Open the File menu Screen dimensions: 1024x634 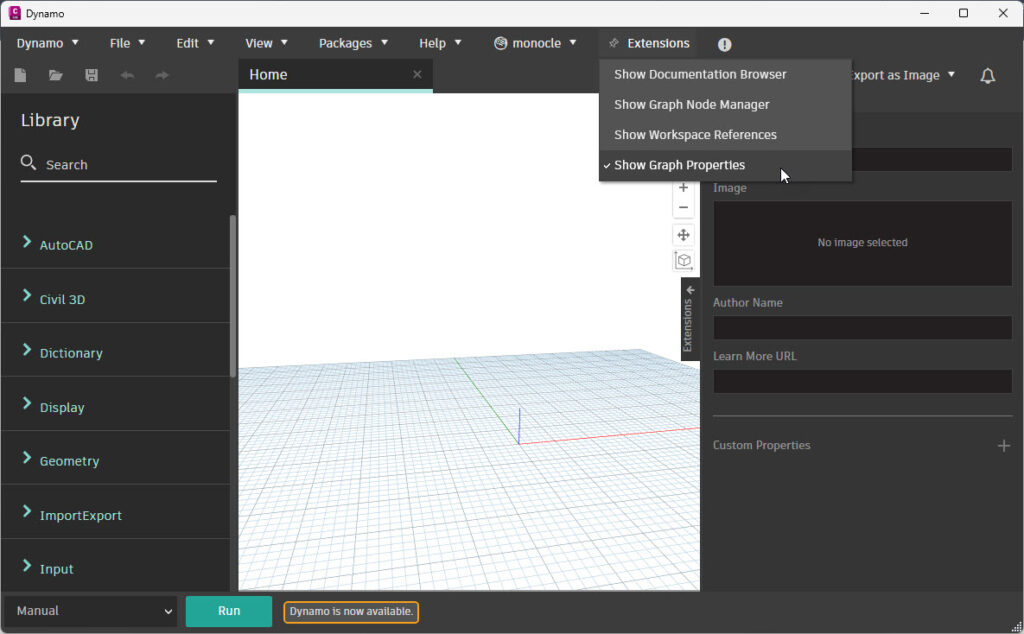pyautogui.click(x=127, y=43)
